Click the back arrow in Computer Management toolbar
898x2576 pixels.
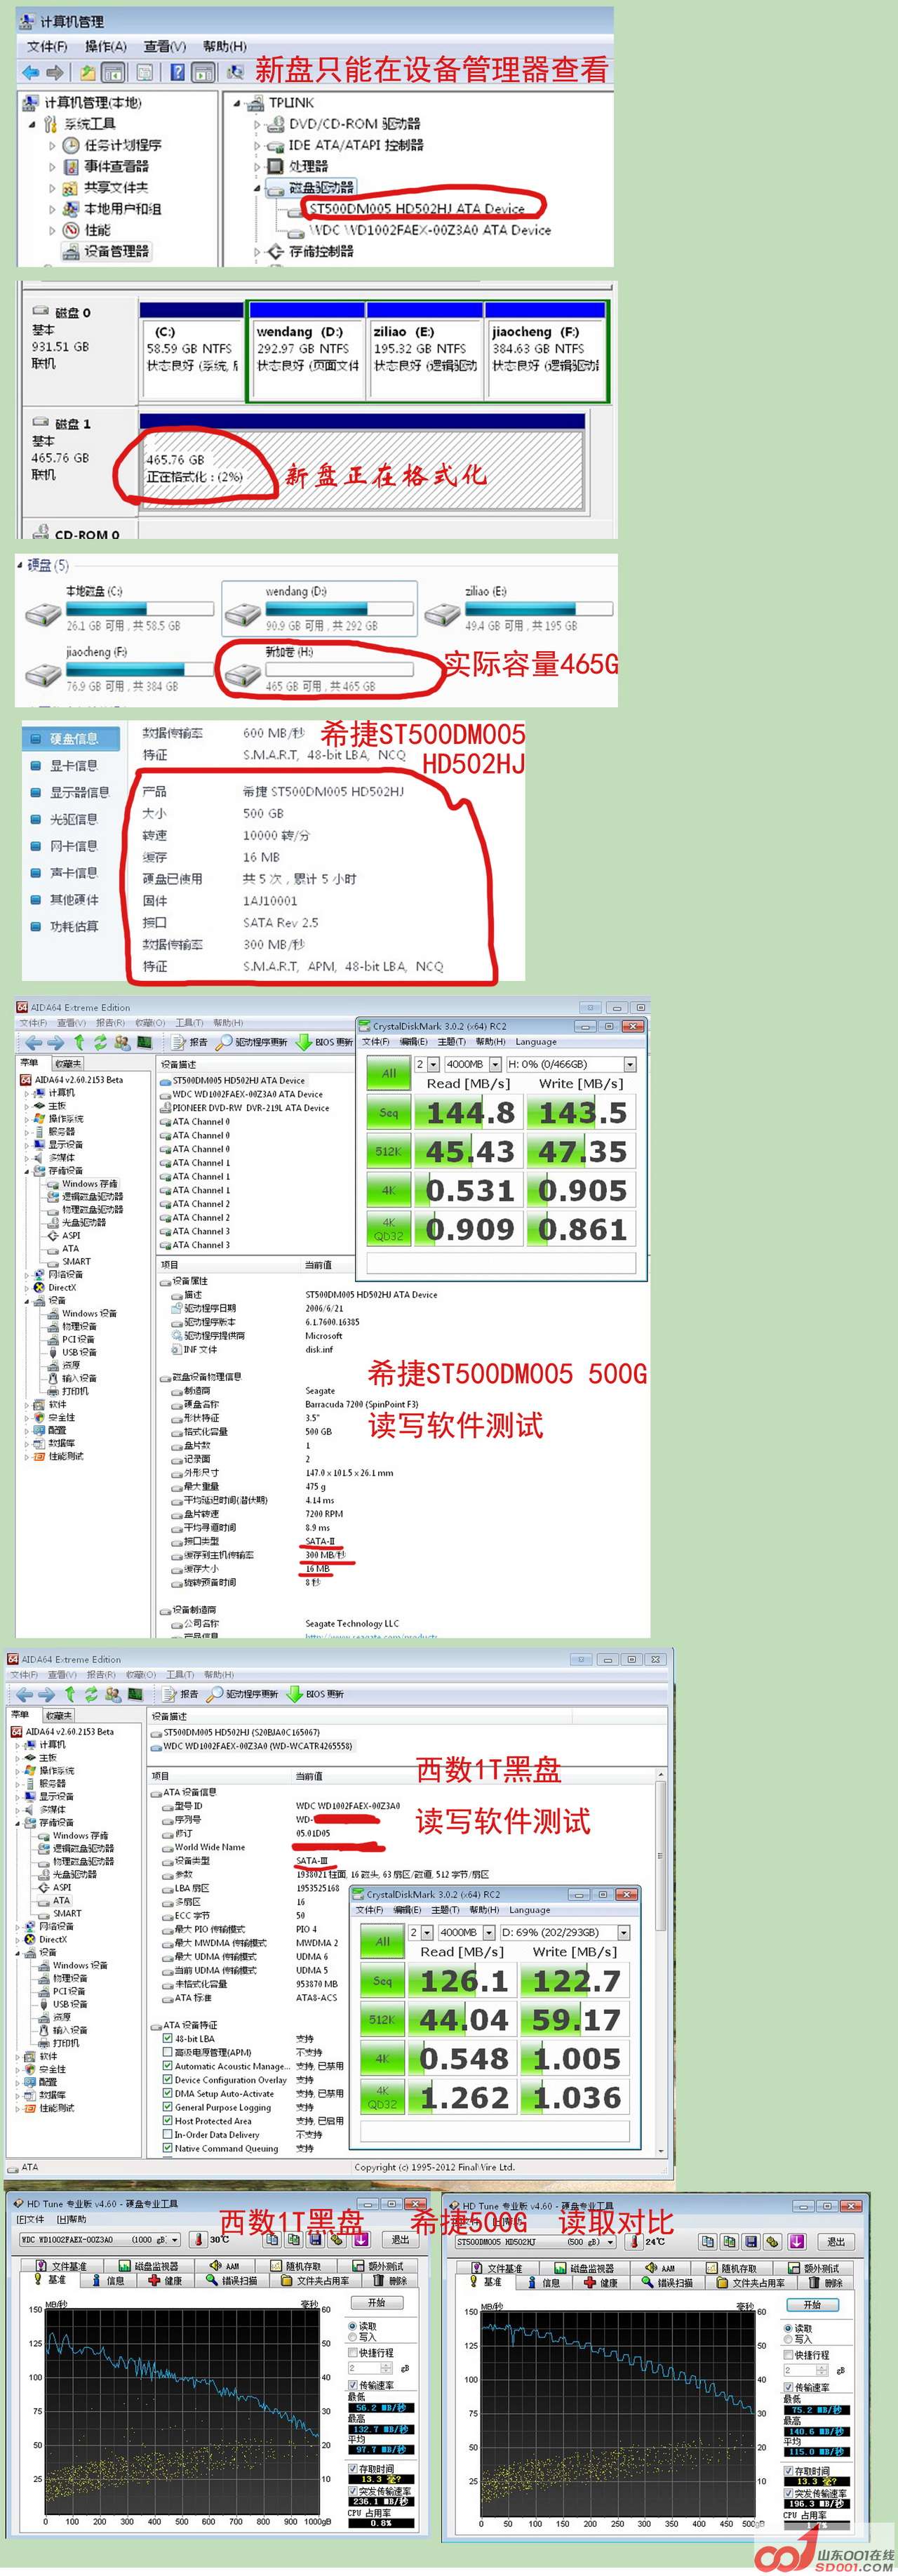click(x=30, y=72)
